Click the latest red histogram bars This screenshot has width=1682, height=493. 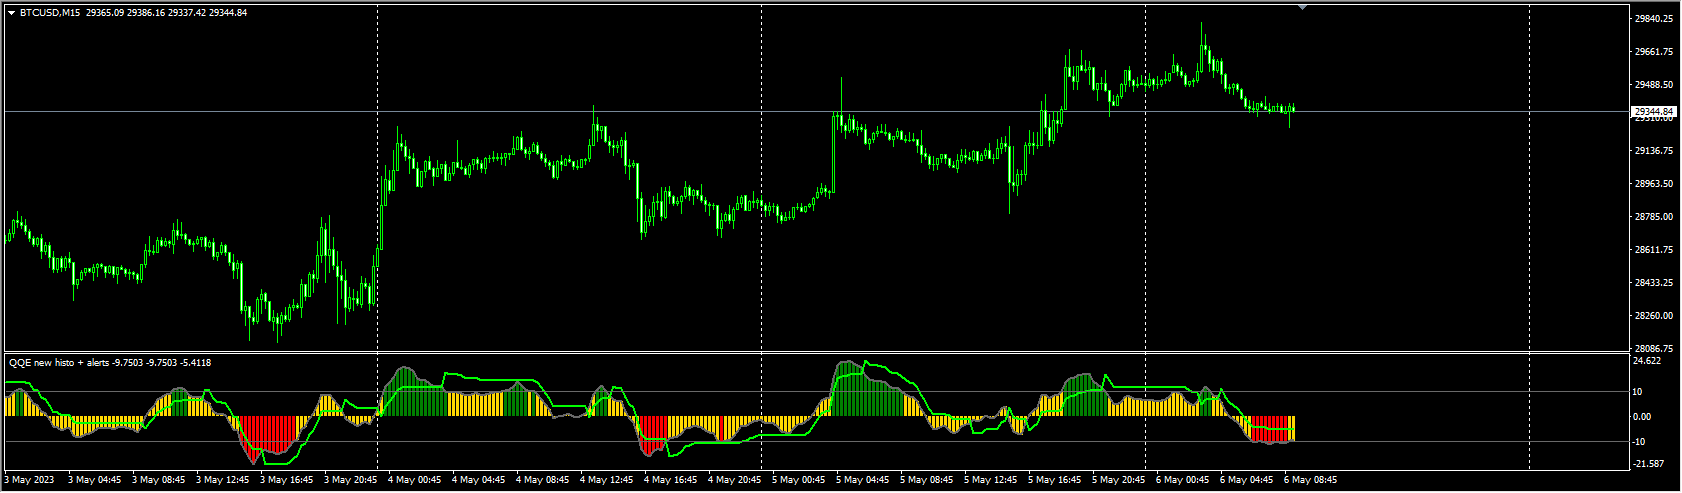point(1272,428)
